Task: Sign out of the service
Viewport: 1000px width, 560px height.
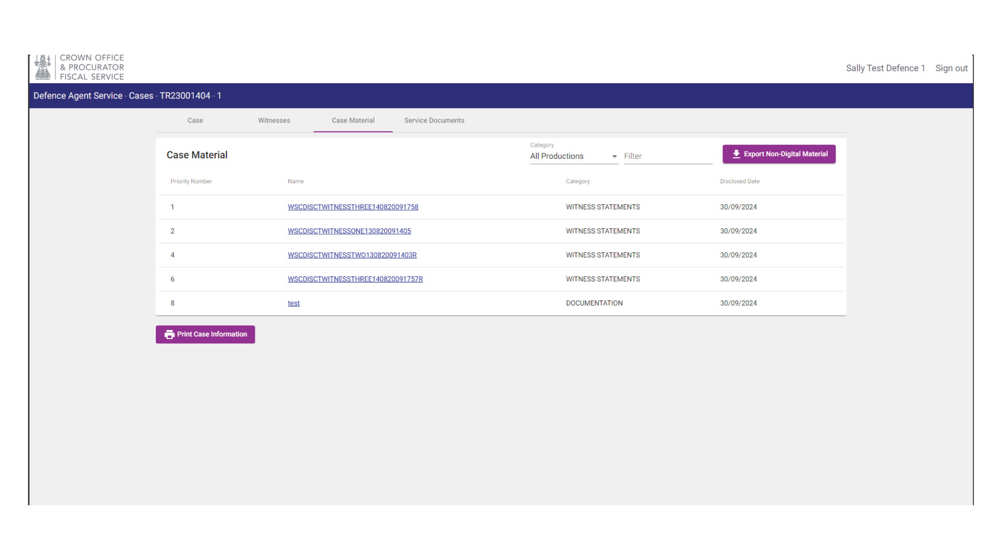Action: click(x=951, y=68)
